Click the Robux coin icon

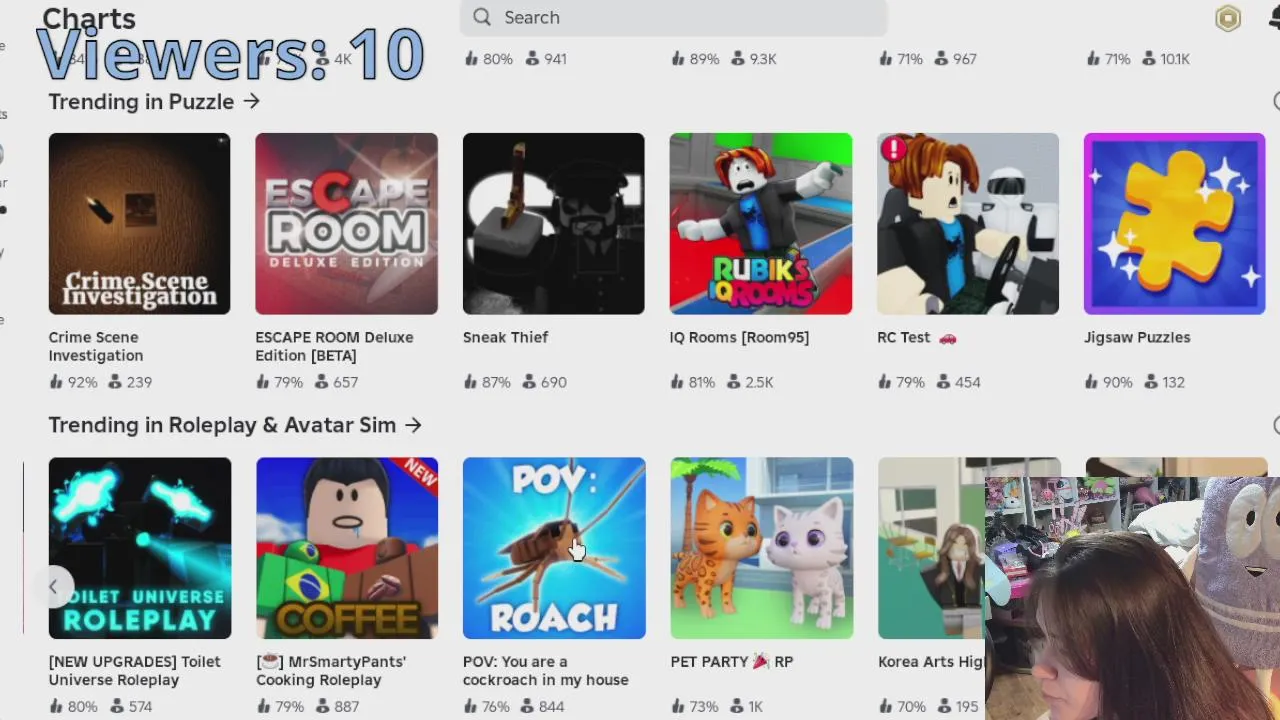pos(1228,18)
